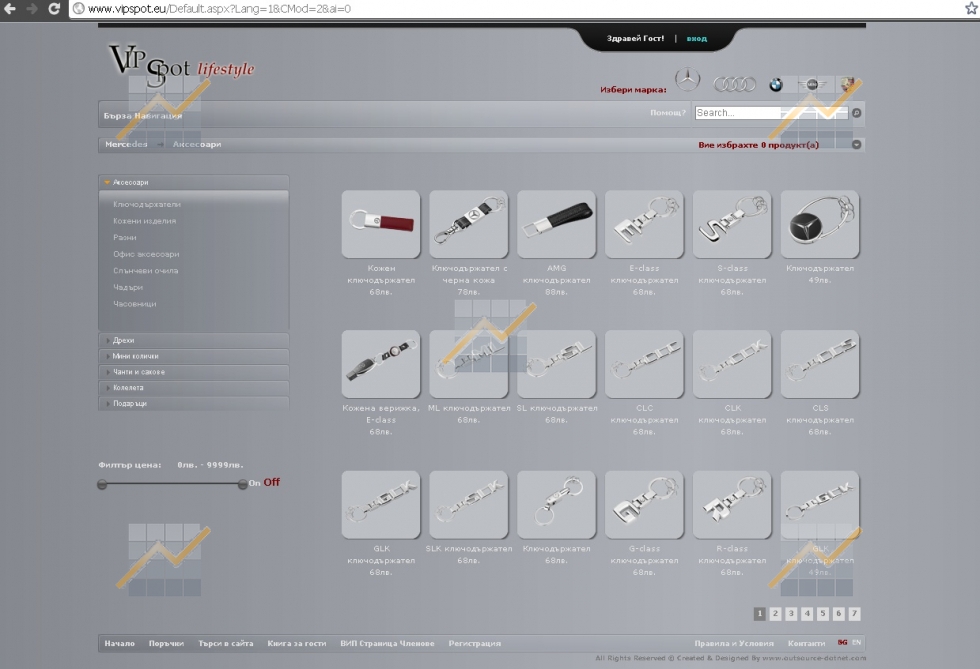Open the Поръчки footer link
This screenshot has height=669, width=980.
tap(166, 643)
